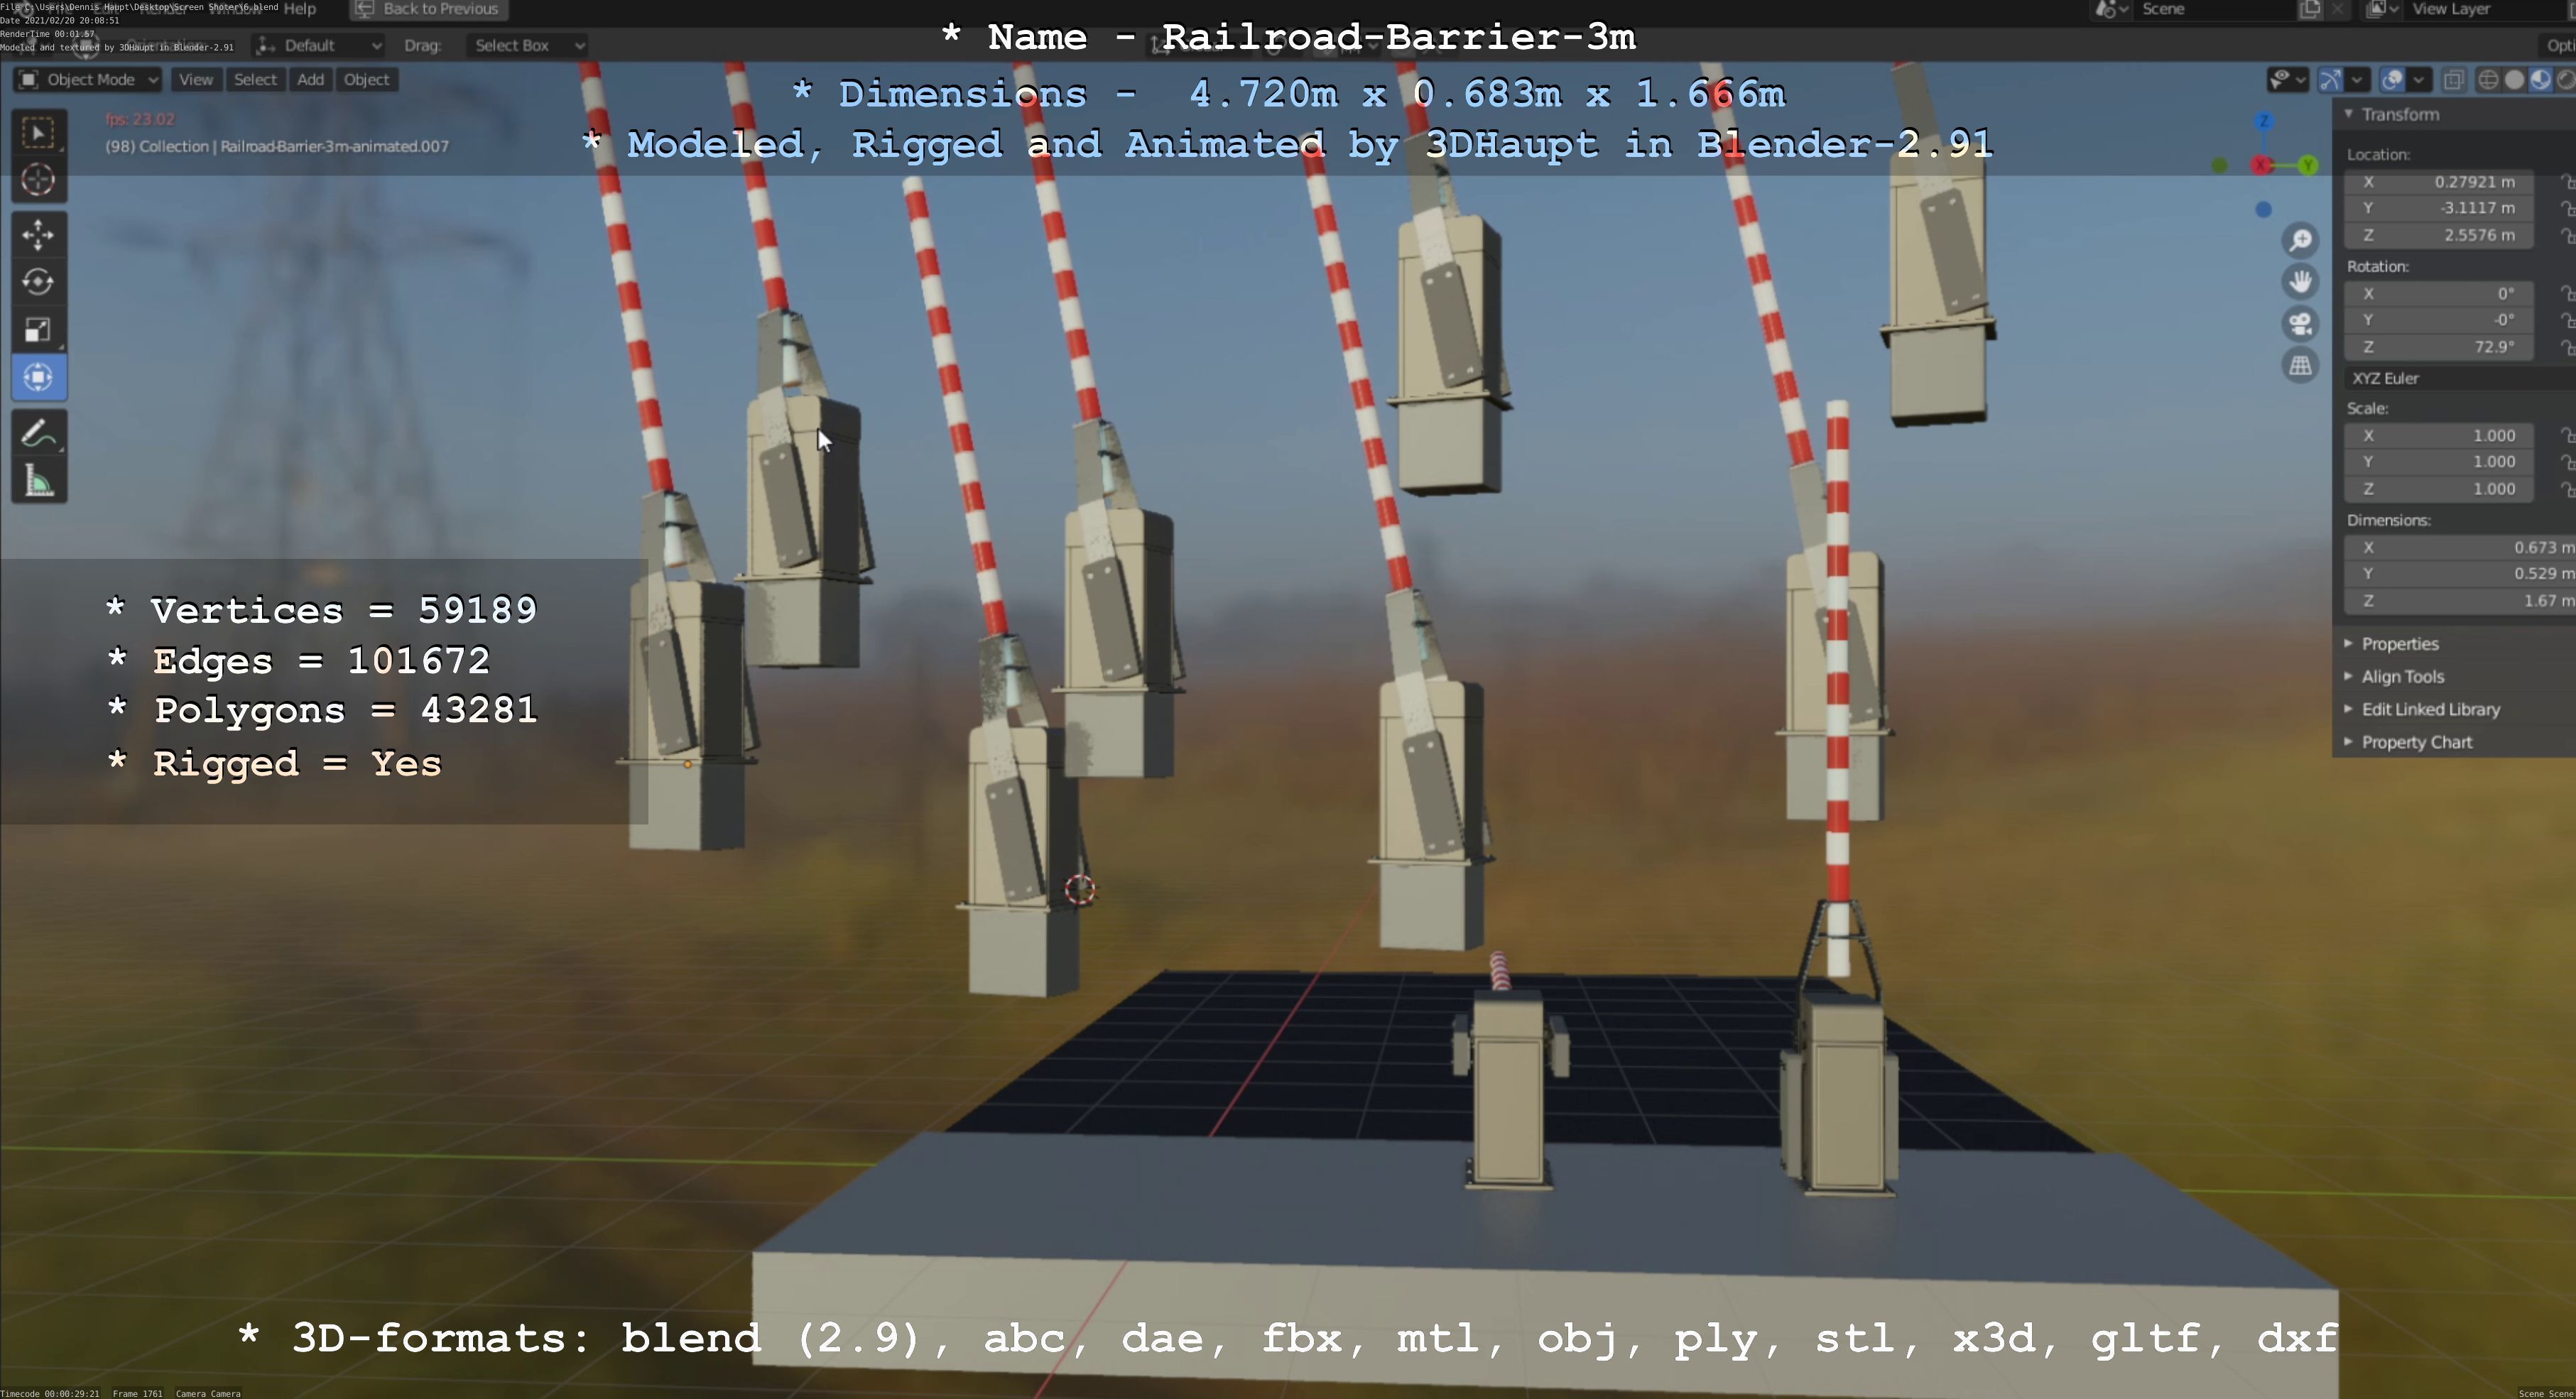Switch perspective/orthographic using grid icon
The width and height of the screenshot is (2576, 1399).
point(2301,366)
